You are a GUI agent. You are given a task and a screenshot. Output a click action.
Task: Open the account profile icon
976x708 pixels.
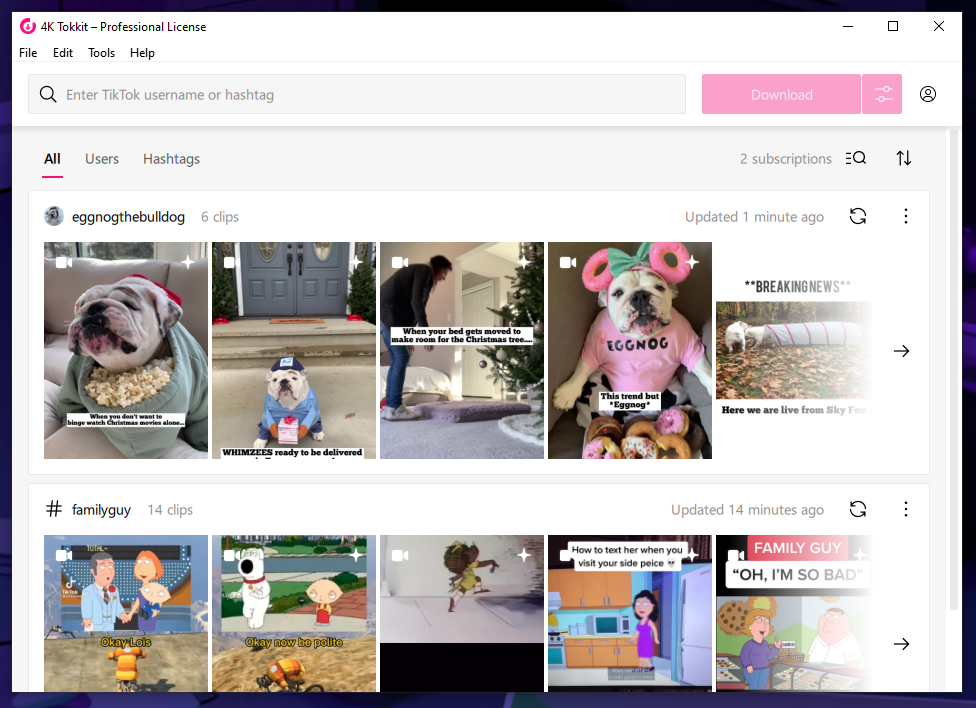point(928,95)
